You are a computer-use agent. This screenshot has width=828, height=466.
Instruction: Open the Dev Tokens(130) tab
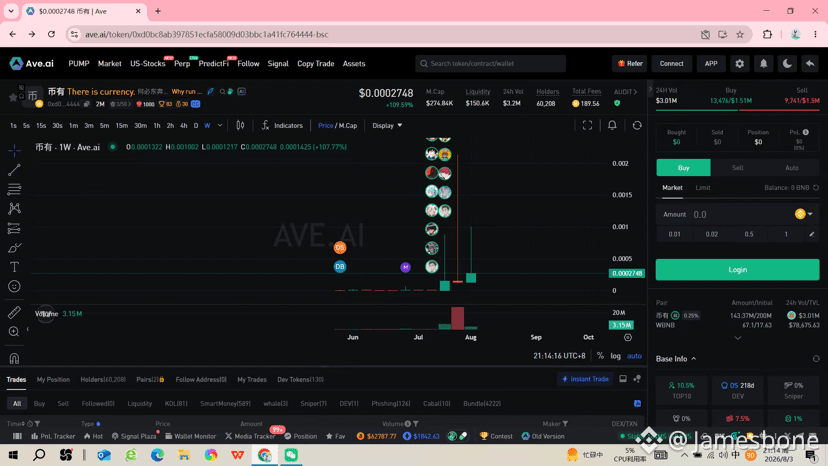300,379
